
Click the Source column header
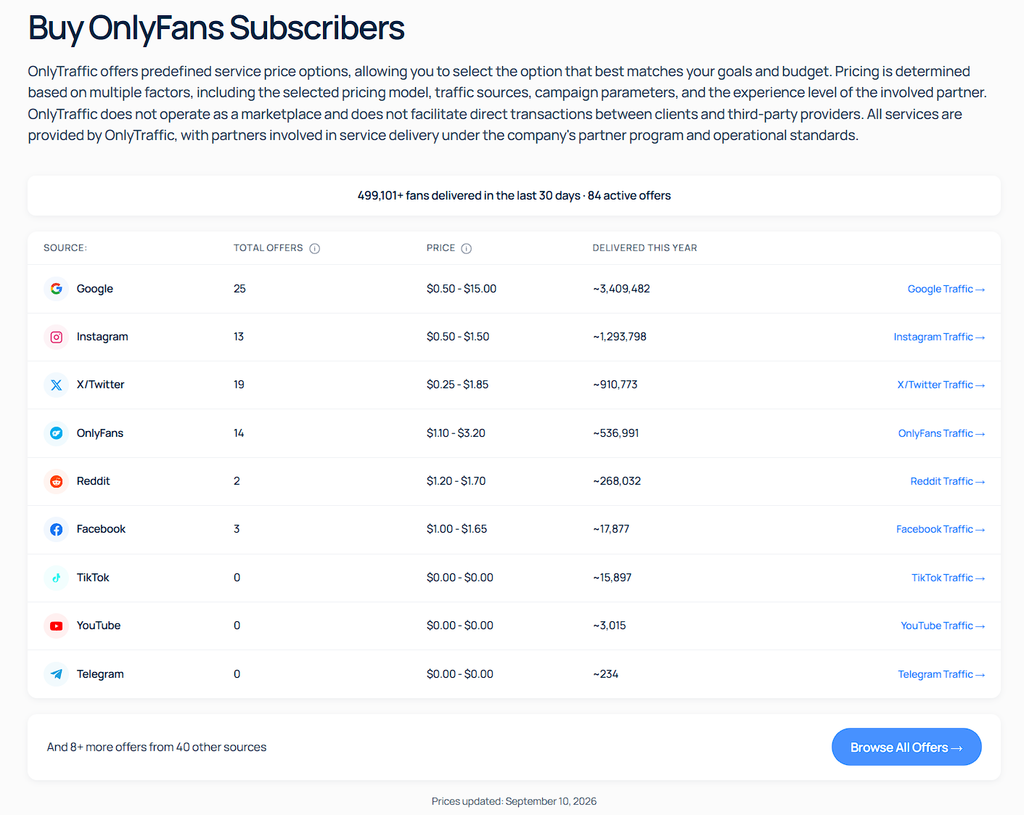point(65,248)
